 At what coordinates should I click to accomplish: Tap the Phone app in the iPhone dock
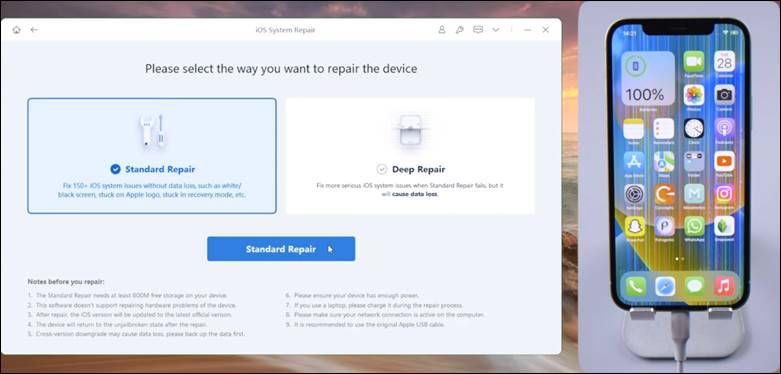pyautogui.click(x=636, y=286)
